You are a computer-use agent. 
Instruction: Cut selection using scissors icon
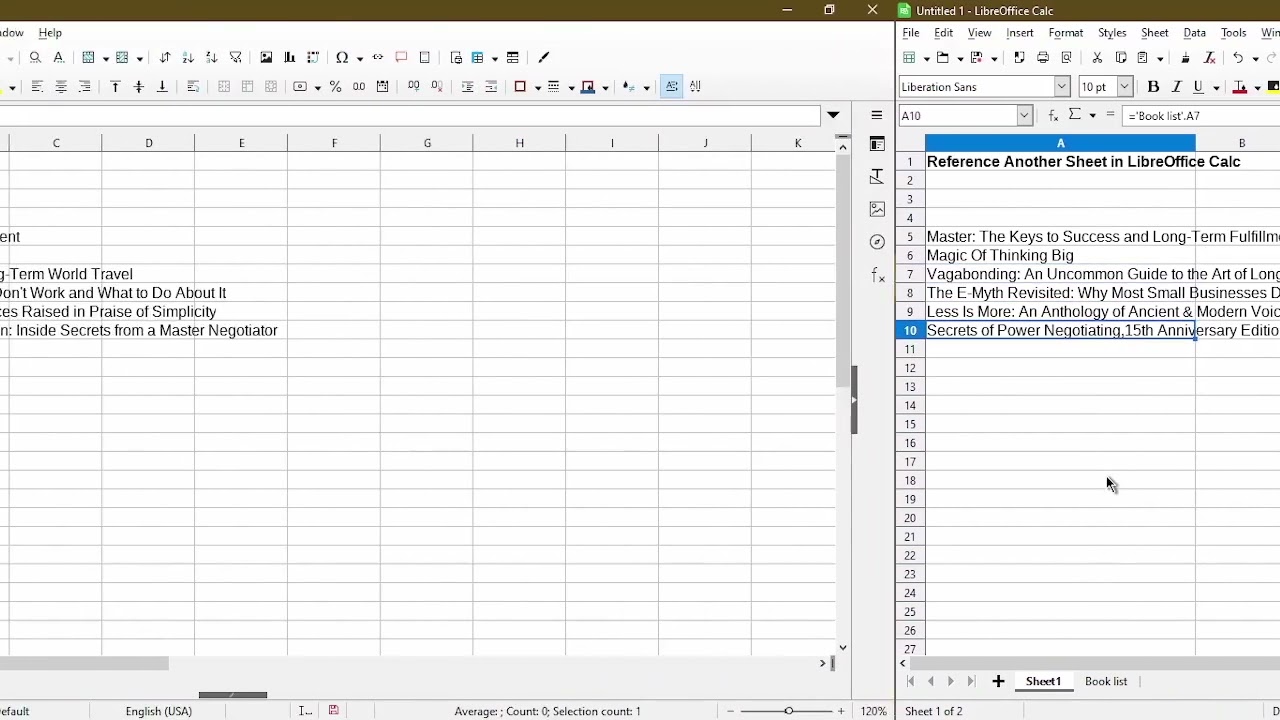[x=1097, y=58]
